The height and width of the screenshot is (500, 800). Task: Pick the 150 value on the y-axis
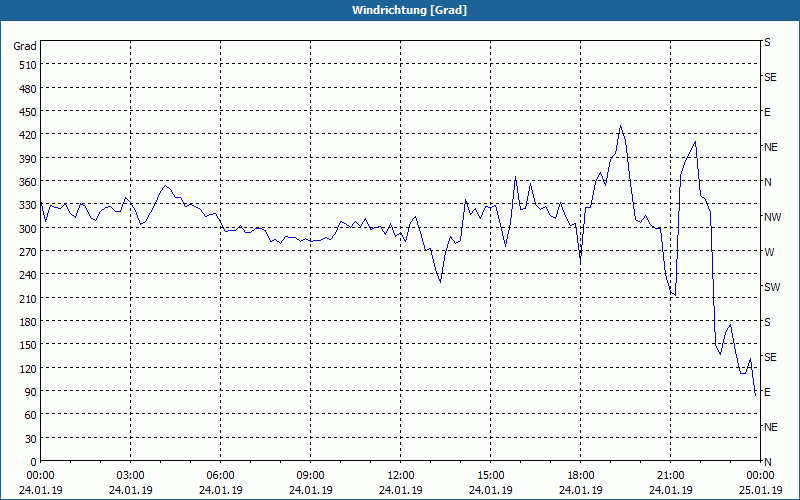[28, 345]
